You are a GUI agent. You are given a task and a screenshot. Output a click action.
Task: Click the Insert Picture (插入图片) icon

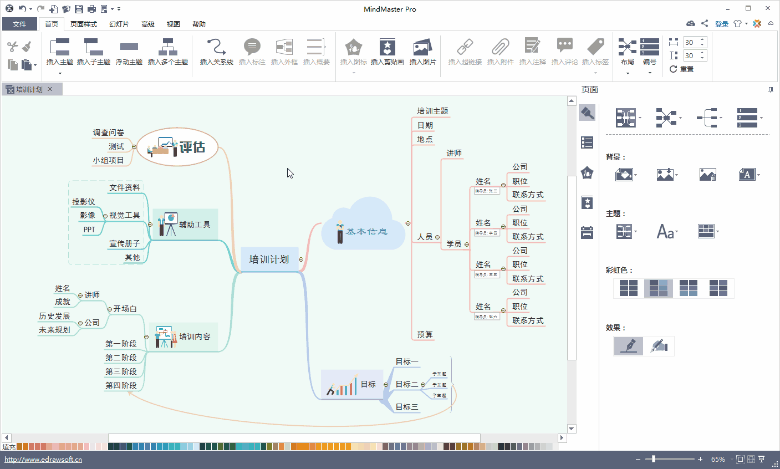tap(422, 47)
